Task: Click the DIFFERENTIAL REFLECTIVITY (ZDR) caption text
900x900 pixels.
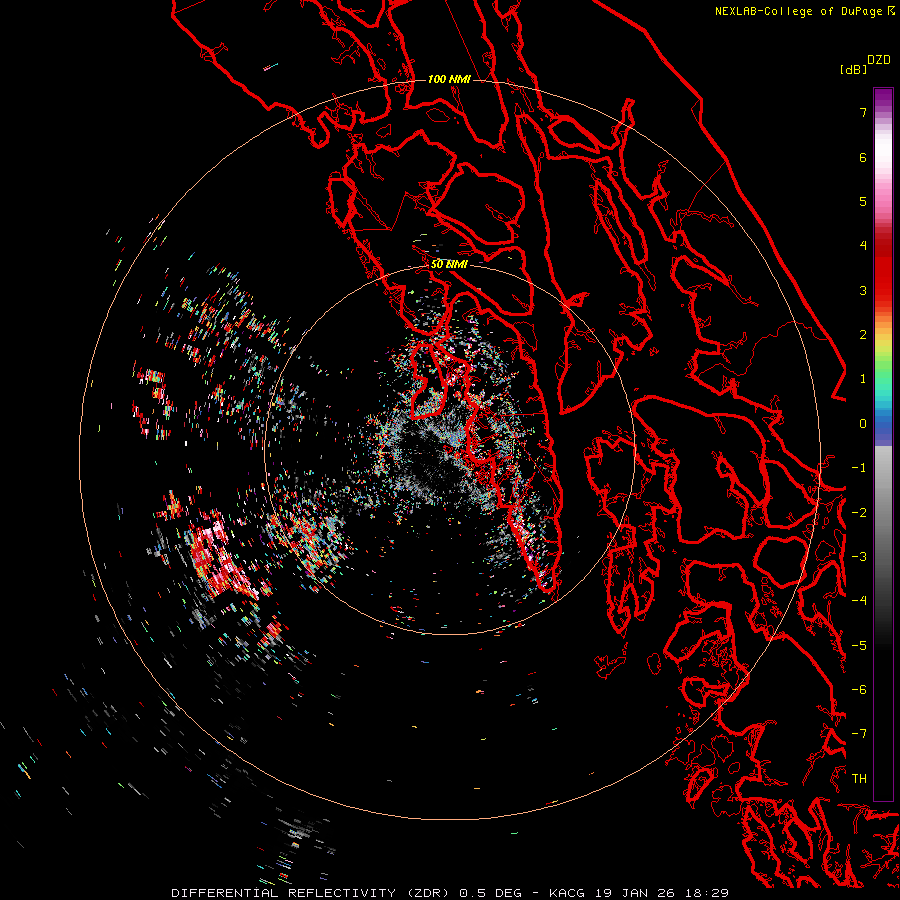Action: [312, 893]
